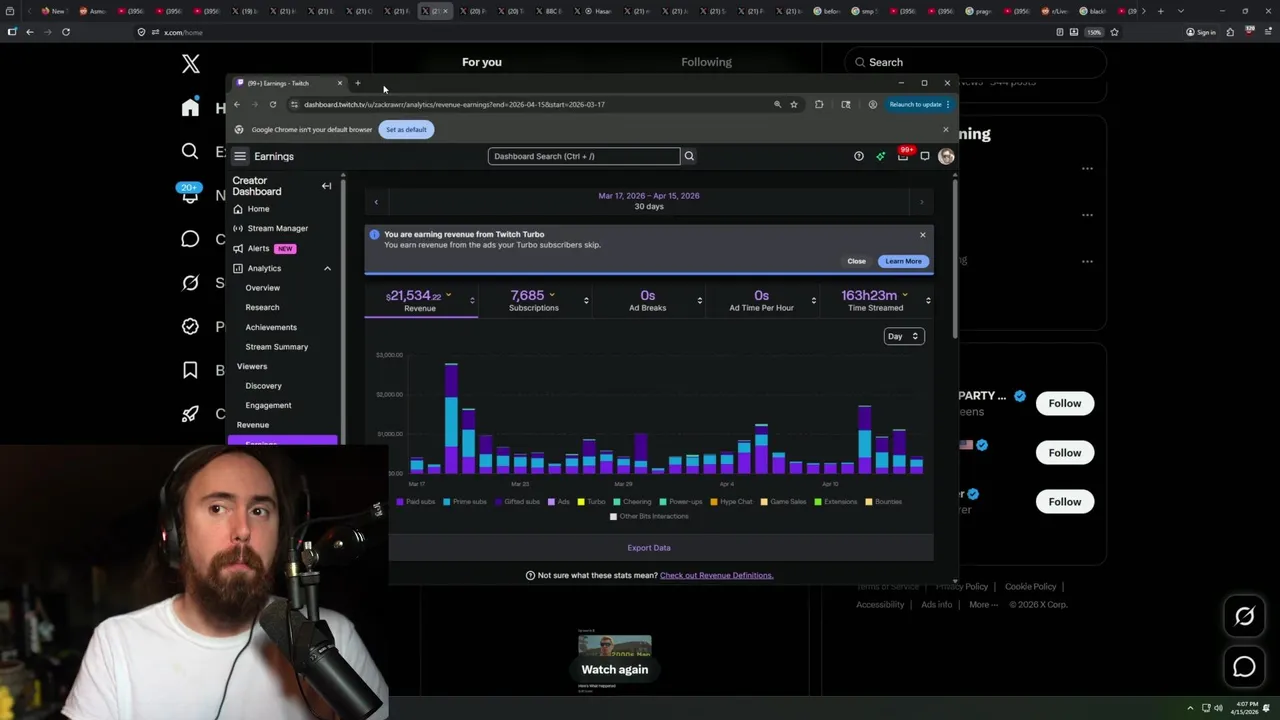Switch to Following tab on X
This screenshot has width=1280, height=720.
click(x=706, y=62)
